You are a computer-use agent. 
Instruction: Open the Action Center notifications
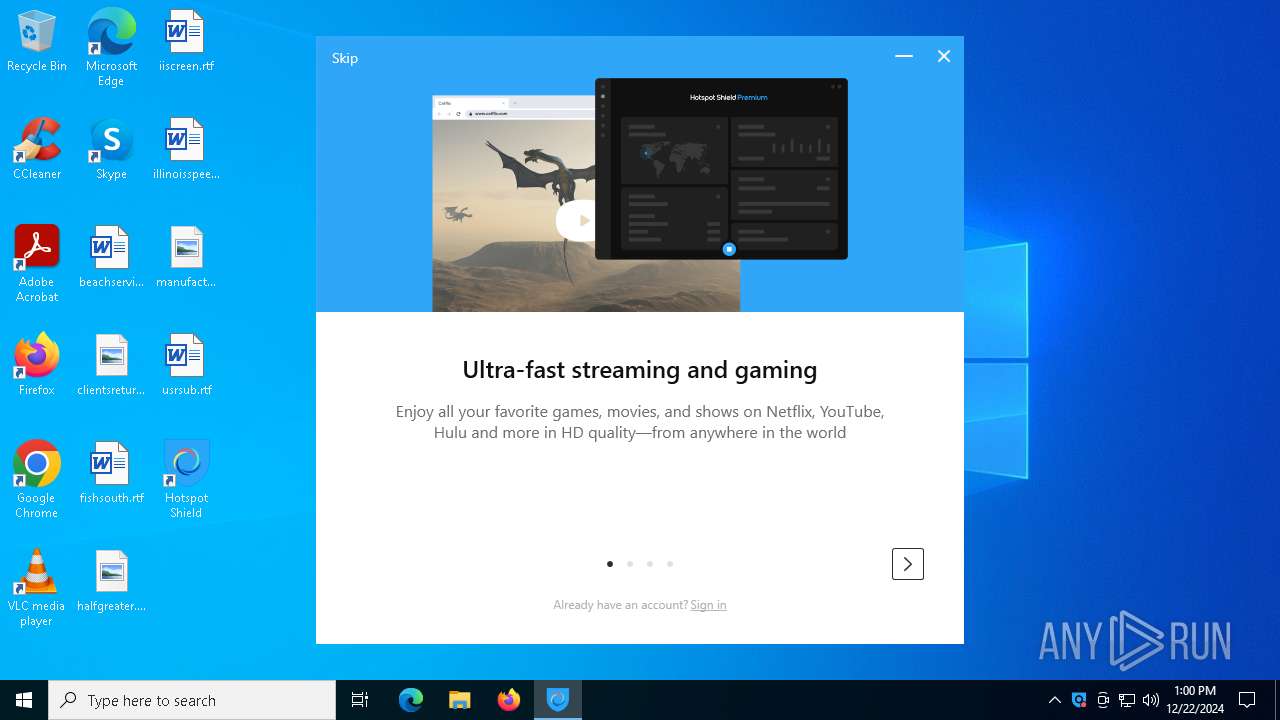pyautogui.click(x=1247, y=700)
